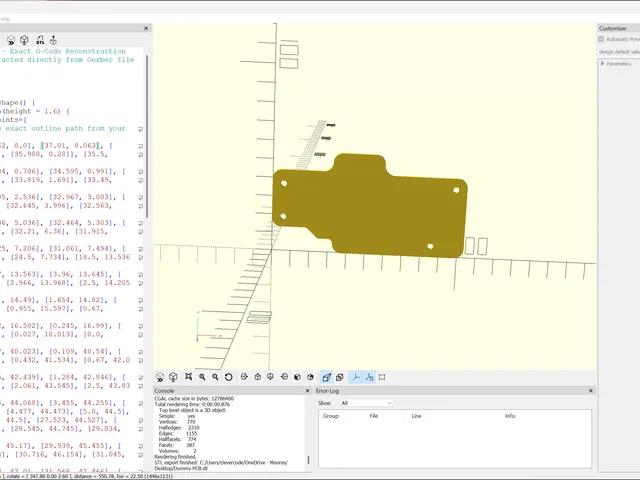The height and width of the screenshot is (480, 640).
Task: Click the Preview icon in the editor toolbar
Action: (11, 40)
